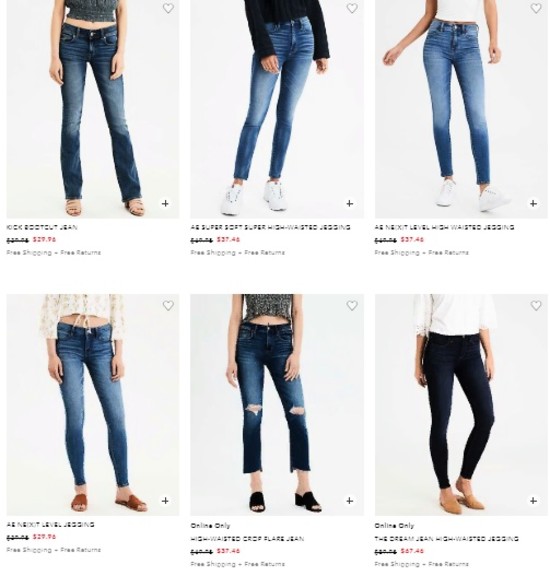Open the Kick Bootcut Jean product title link

42,227
